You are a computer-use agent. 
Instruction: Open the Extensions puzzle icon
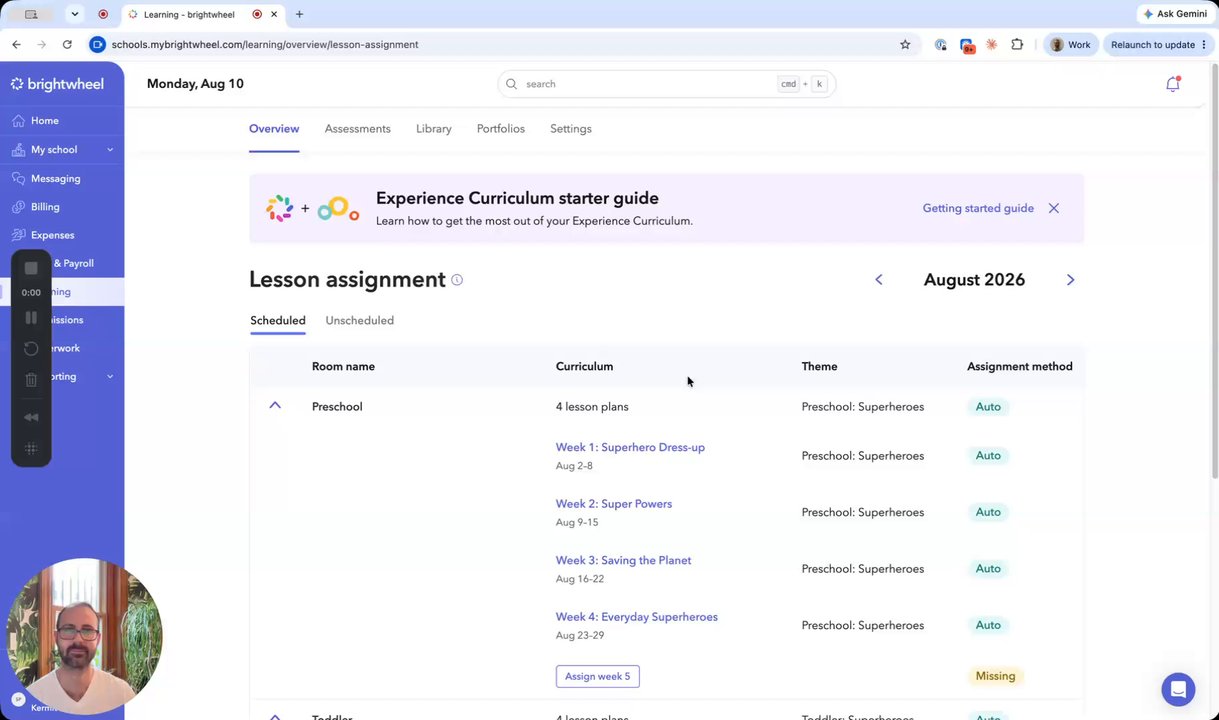tap(1017, 44)
